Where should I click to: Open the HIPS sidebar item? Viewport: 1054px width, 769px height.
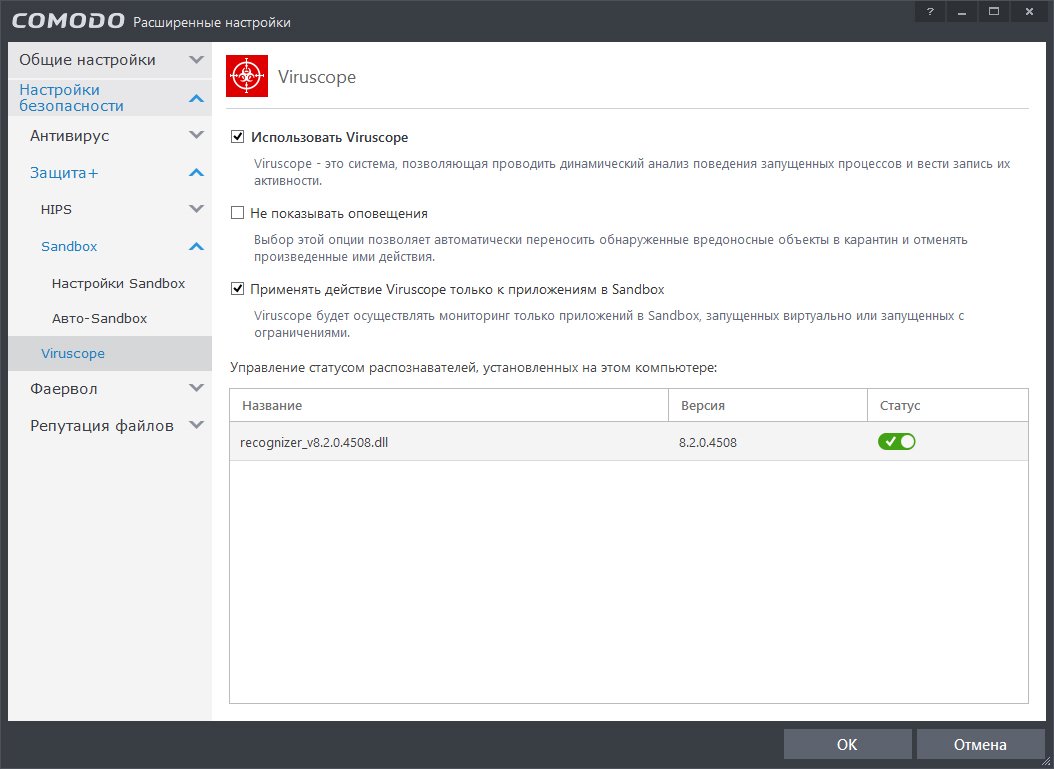point(110,210)
